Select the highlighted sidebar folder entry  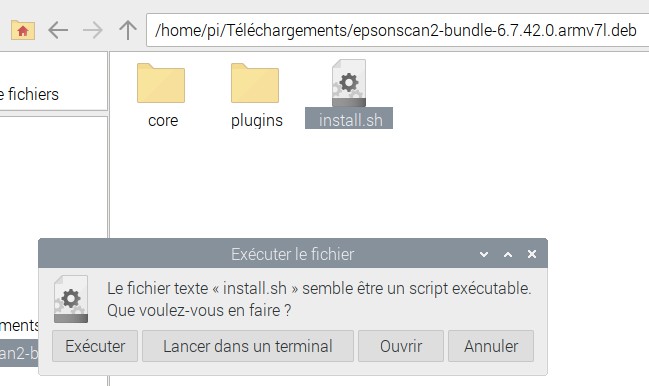[19, 353]
